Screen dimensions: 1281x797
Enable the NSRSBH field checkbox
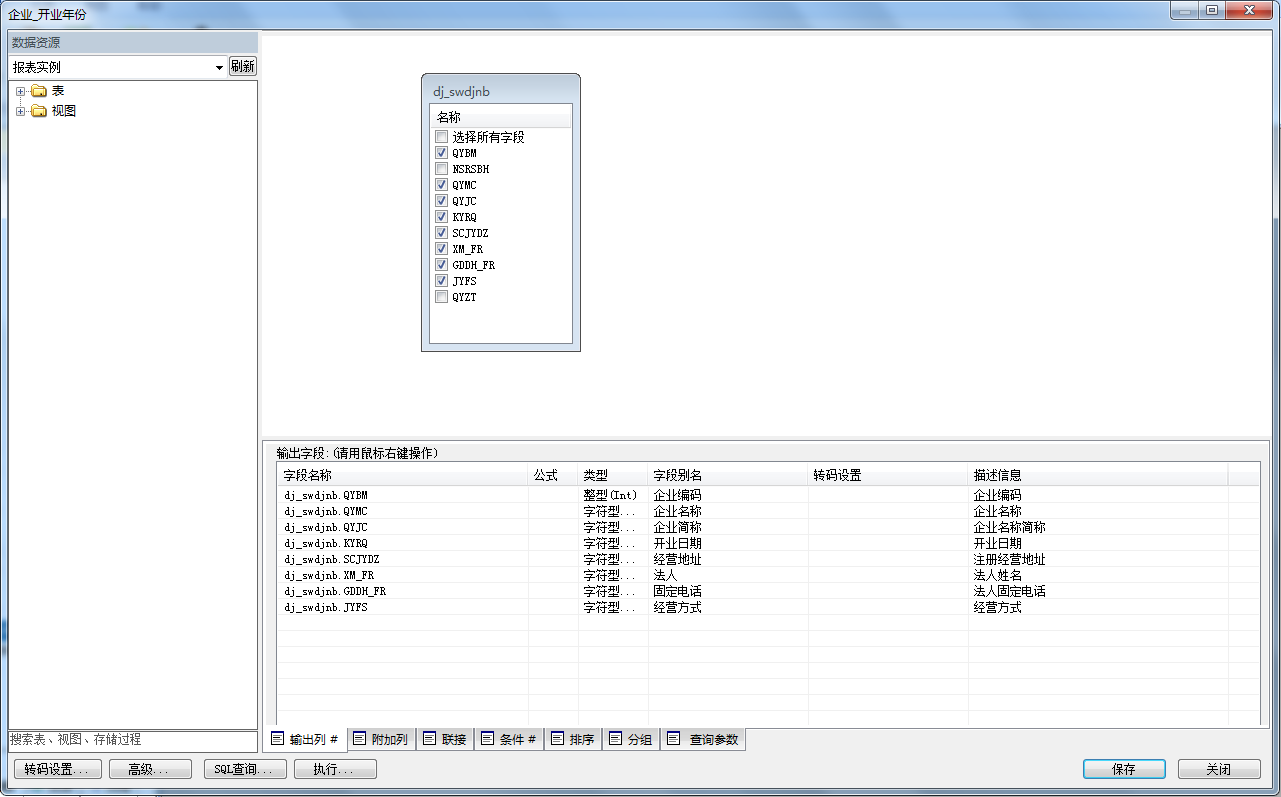point(441,169)
